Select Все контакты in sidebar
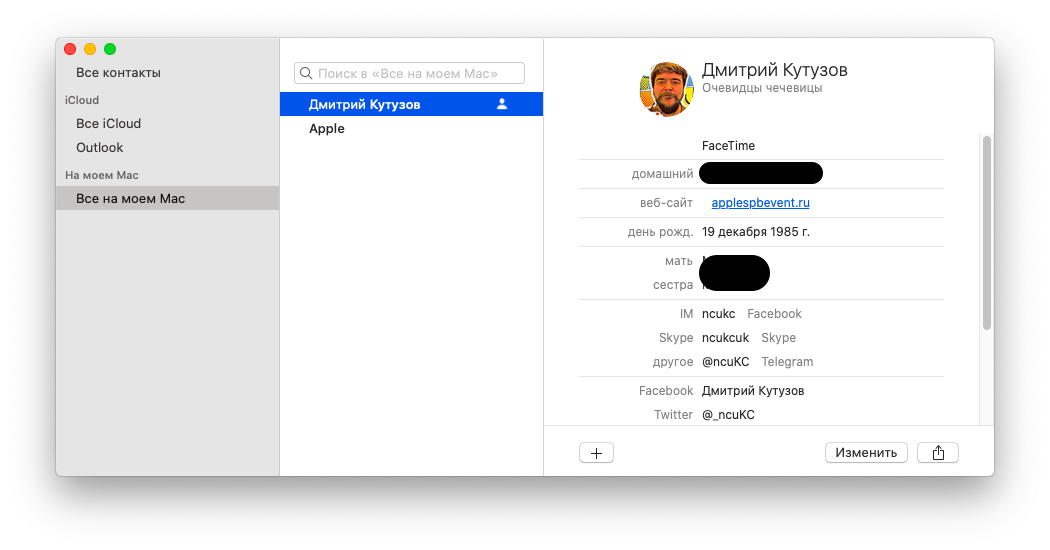Screen dimensions: 1050x550 (118, 72)
